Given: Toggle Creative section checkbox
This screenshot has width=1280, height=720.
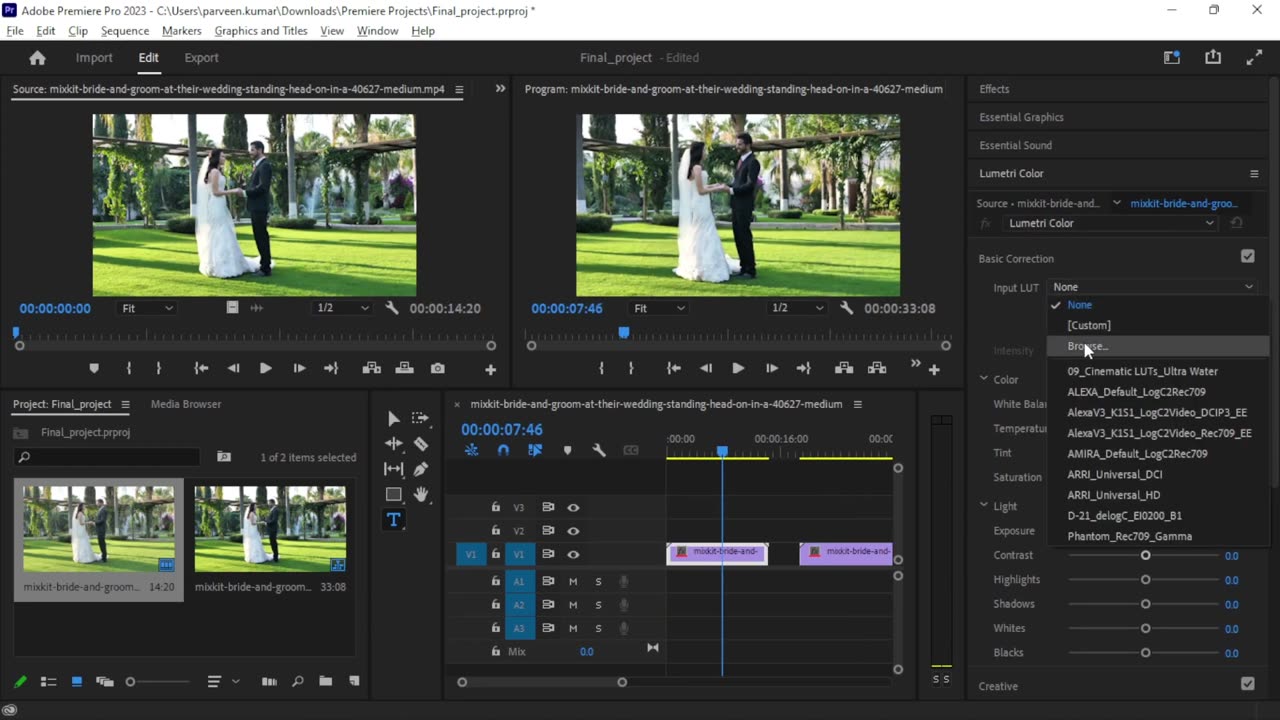Looking at the screenshot, I should point(1247,685).
